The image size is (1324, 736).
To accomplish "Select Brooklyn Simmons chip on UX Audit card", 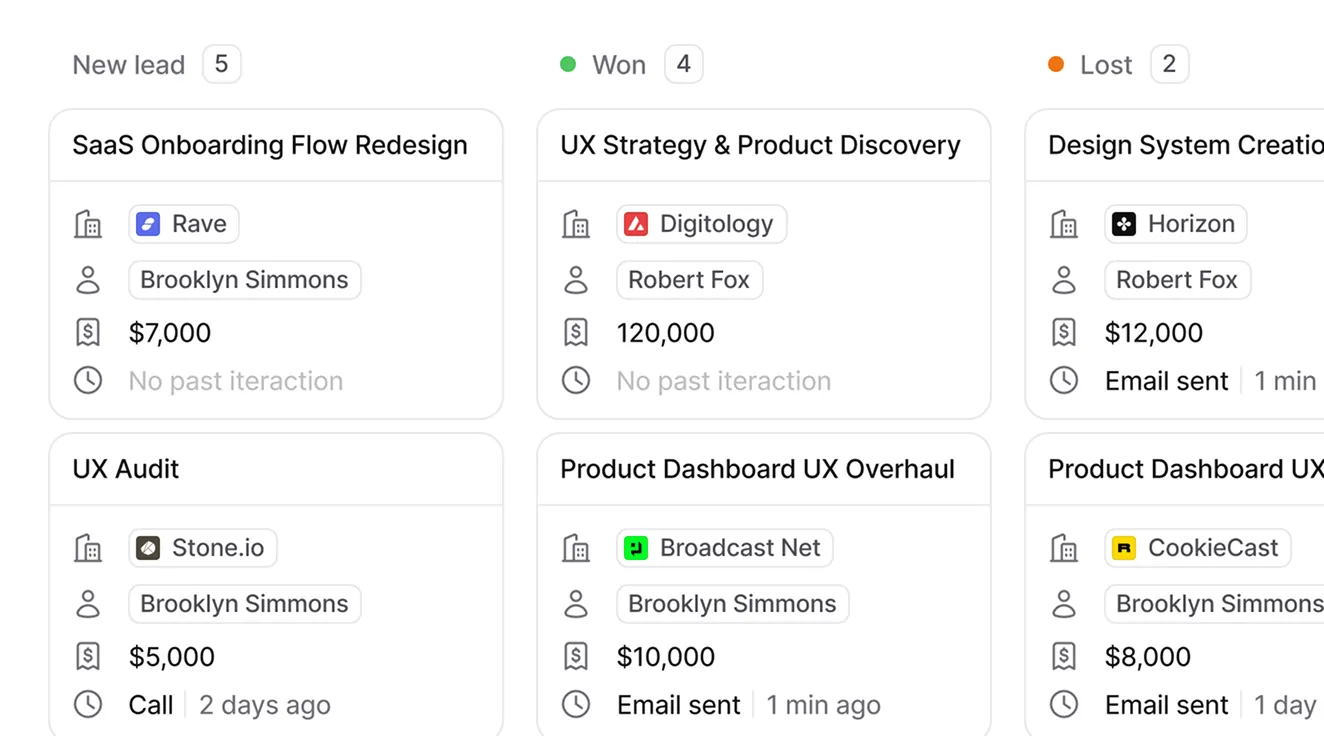I will coord(244,604).
